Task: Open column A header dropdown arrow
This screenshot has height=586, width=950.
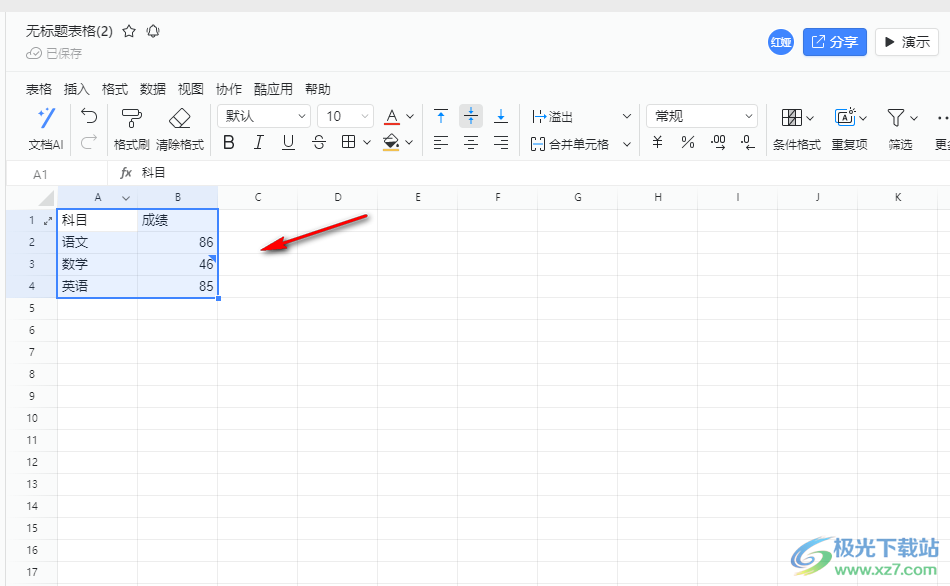Action: click(x=126, y=198)
